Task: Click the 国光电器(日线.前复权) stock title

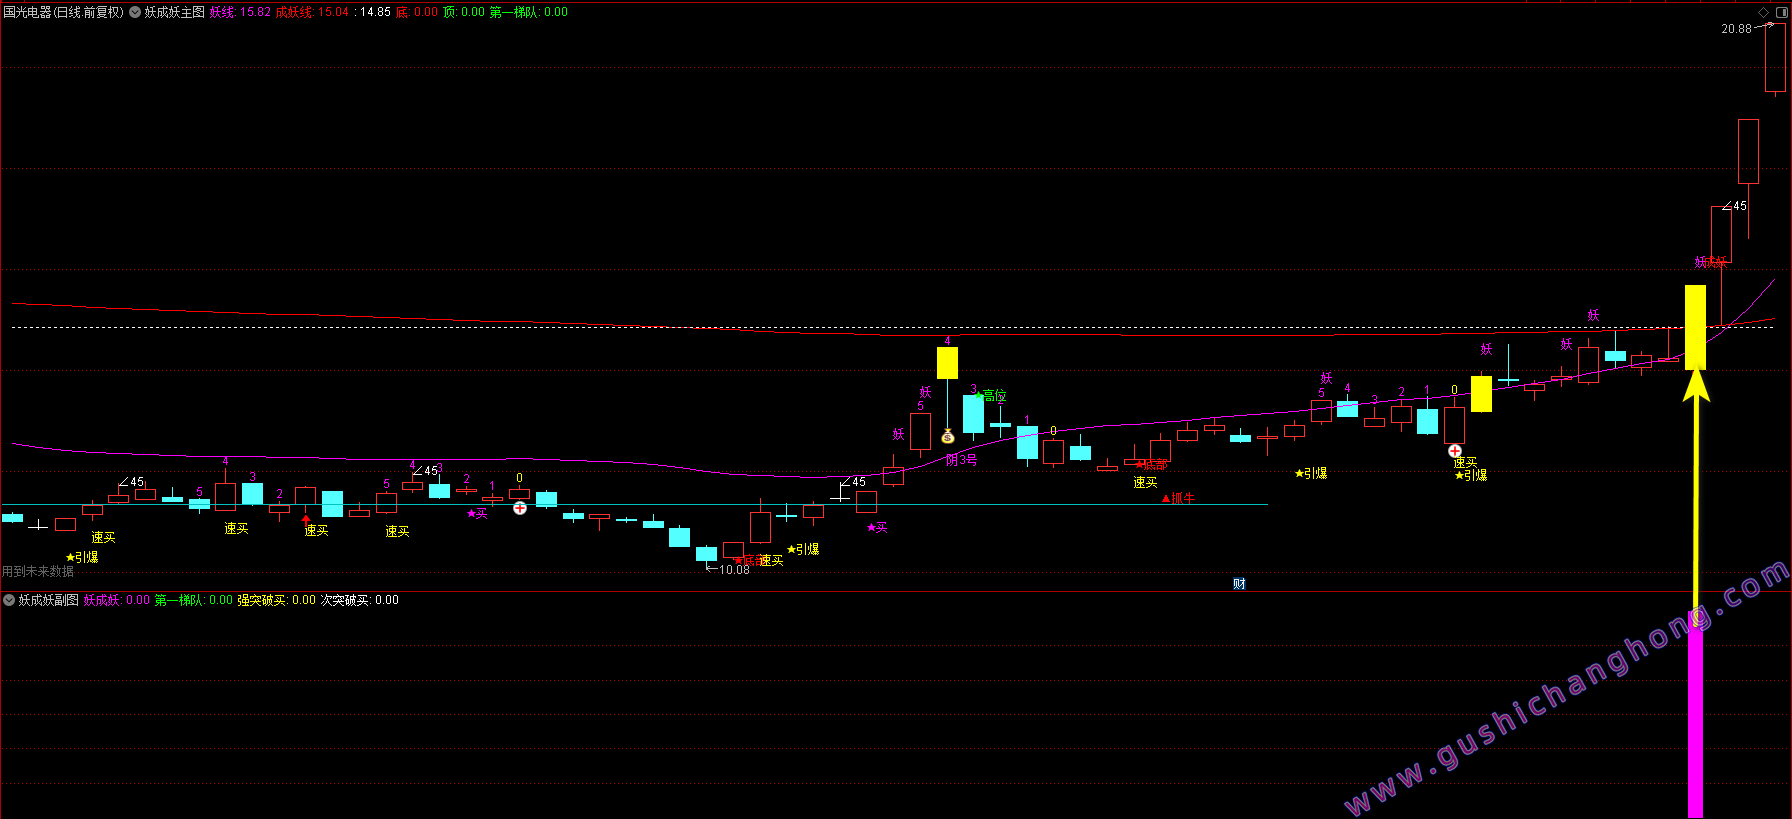Action: click(x=63, y=12)
